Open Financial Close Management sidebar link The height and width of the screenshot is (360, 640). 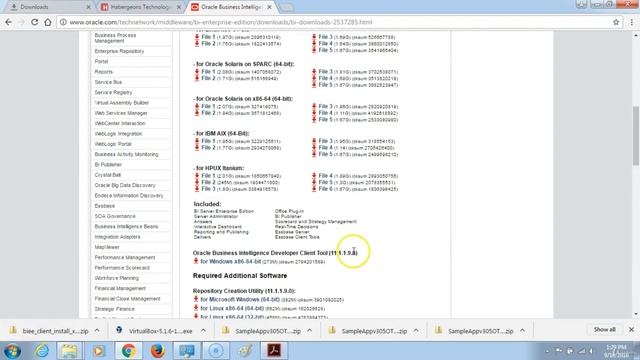coord(127,299)
